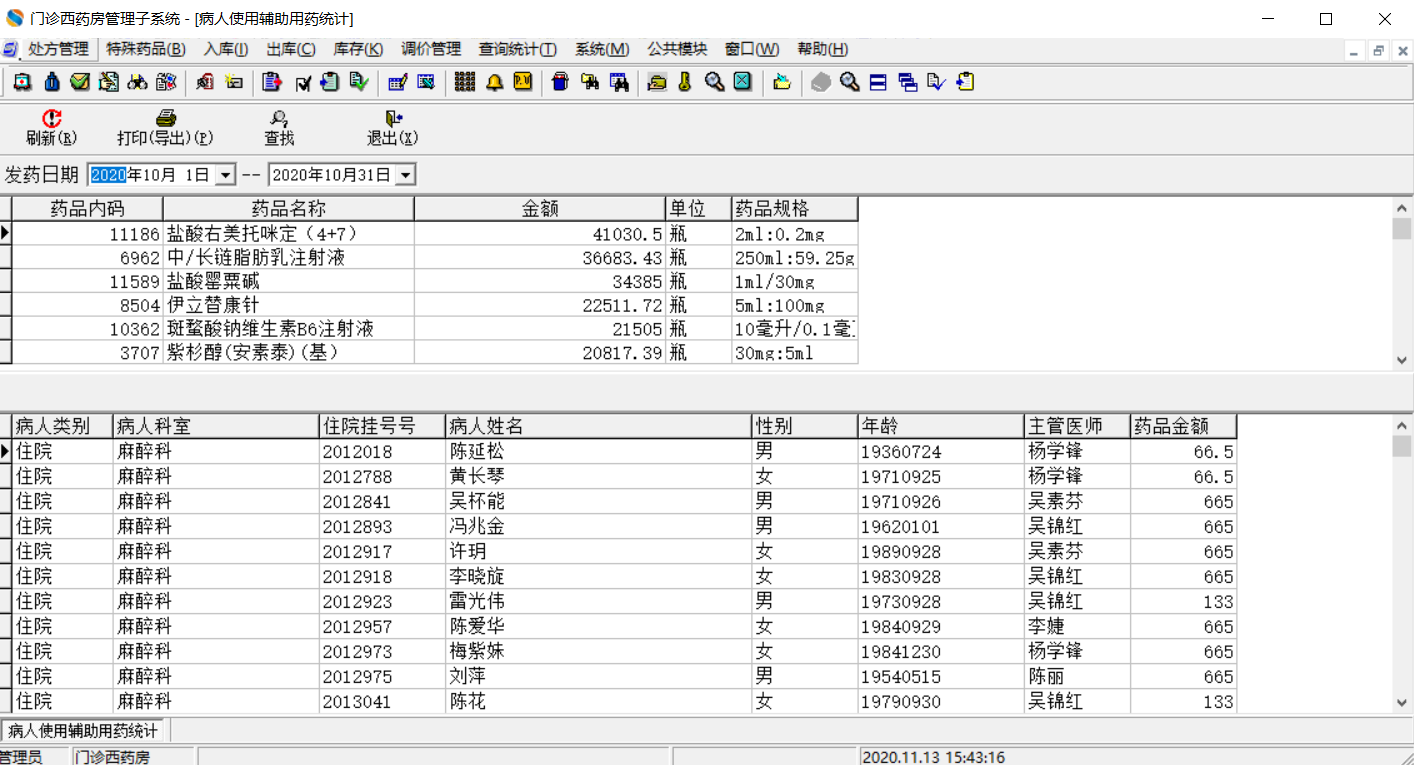1414x765 pixels.
Task: Open the 查询统计(T) menu
Action: point(518,49)
